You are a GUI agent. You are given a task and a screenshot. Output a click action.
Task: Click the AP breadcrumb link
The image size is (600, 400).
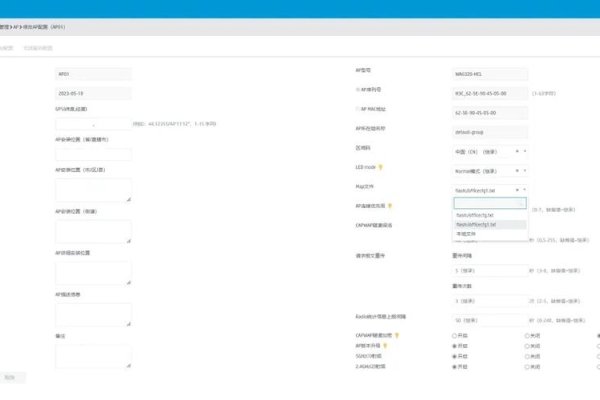pos(15,27)
